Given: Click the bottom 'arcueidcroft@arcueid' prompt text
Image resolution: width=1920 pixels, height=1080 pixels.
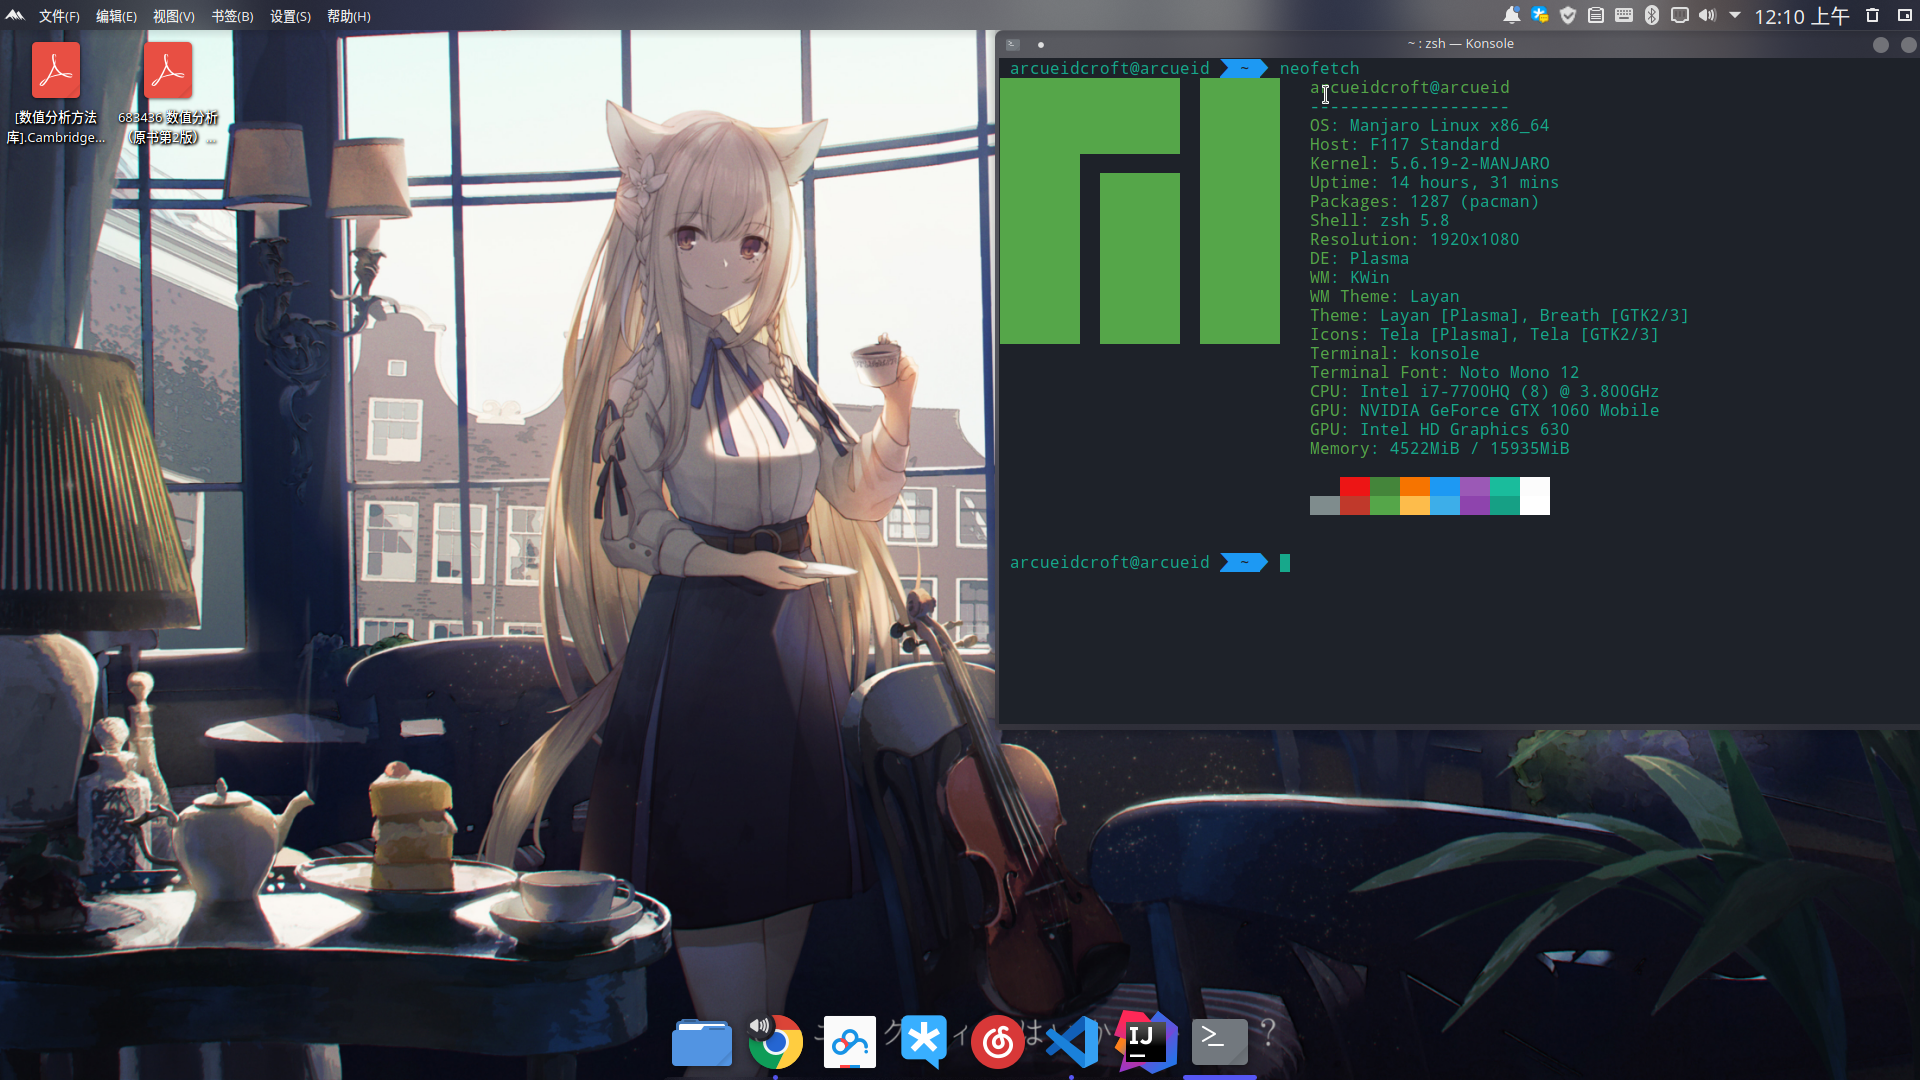Looking at the screenshot, I should tap(1109, 562).
